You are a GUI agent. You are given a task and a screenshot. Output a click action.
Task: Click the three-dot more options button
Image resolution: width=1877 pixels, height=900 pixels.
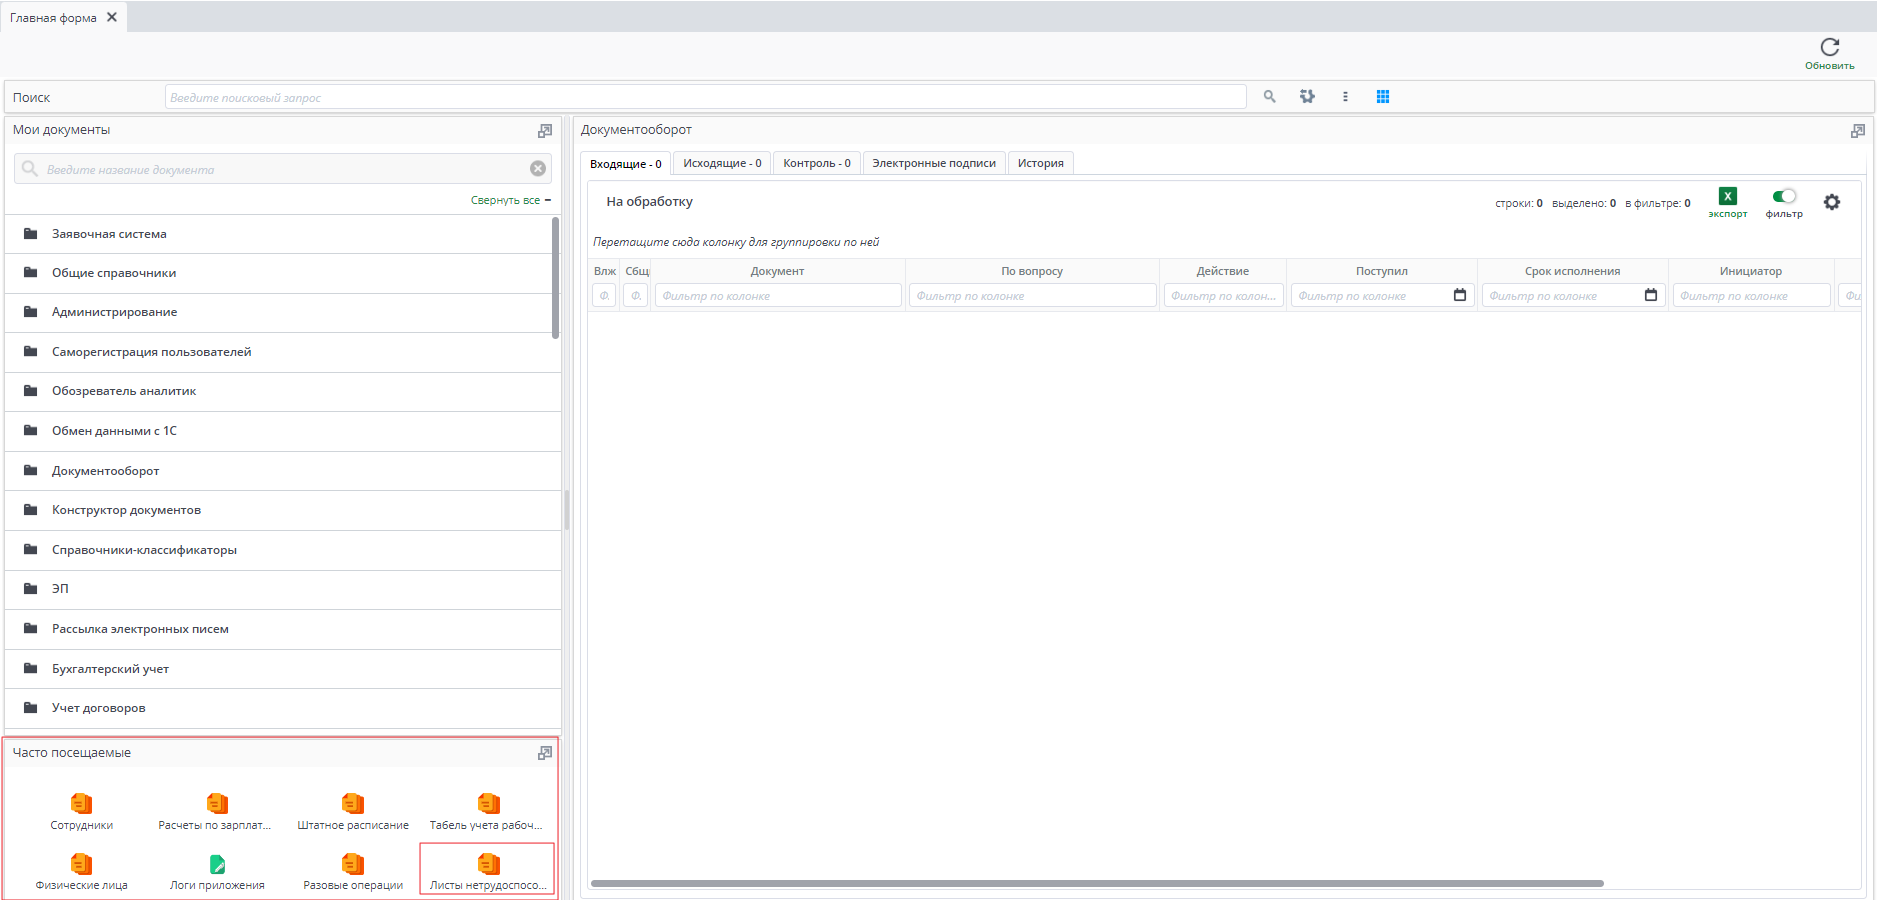(1345, 97)
